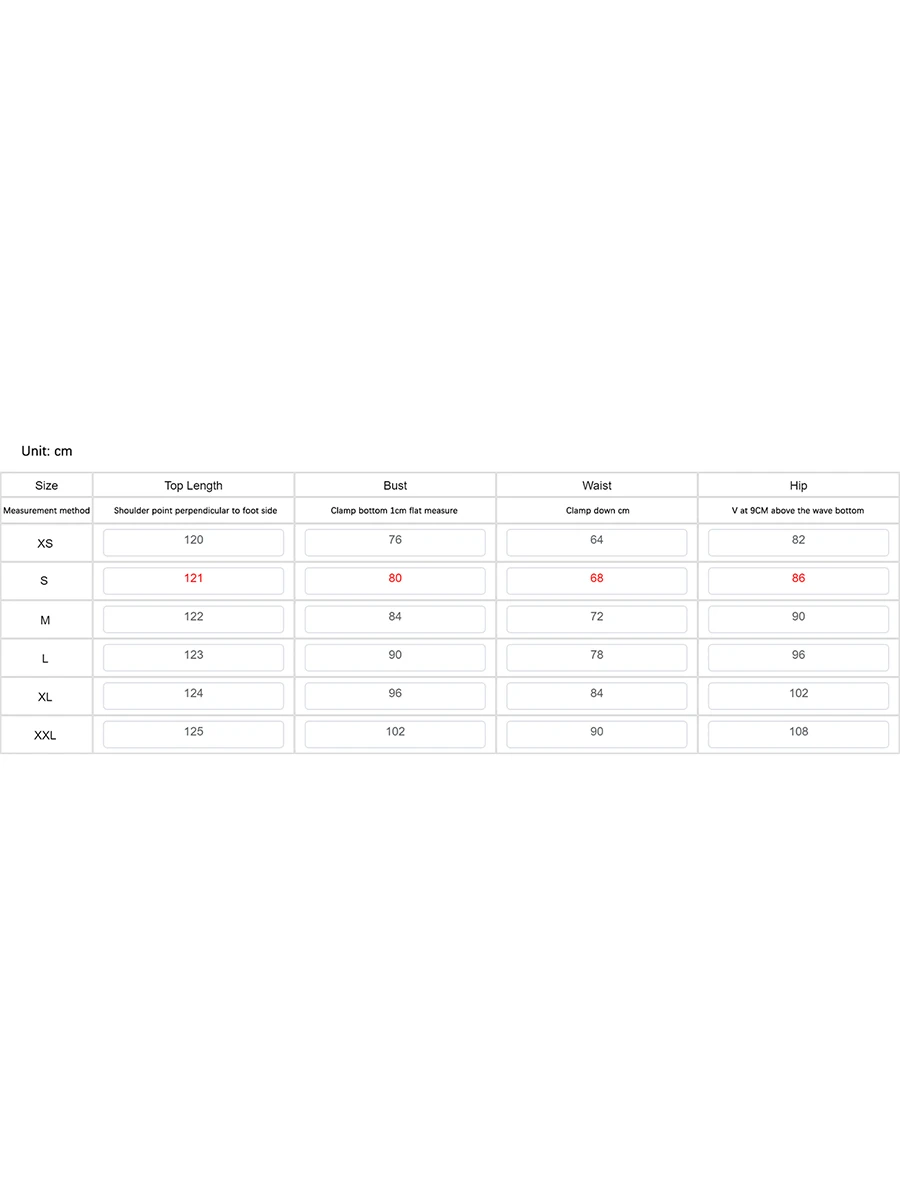Select the S Bust field showing 80
Screen dimensions: 900x1200
pyautogui.click(x=395, y=579)
